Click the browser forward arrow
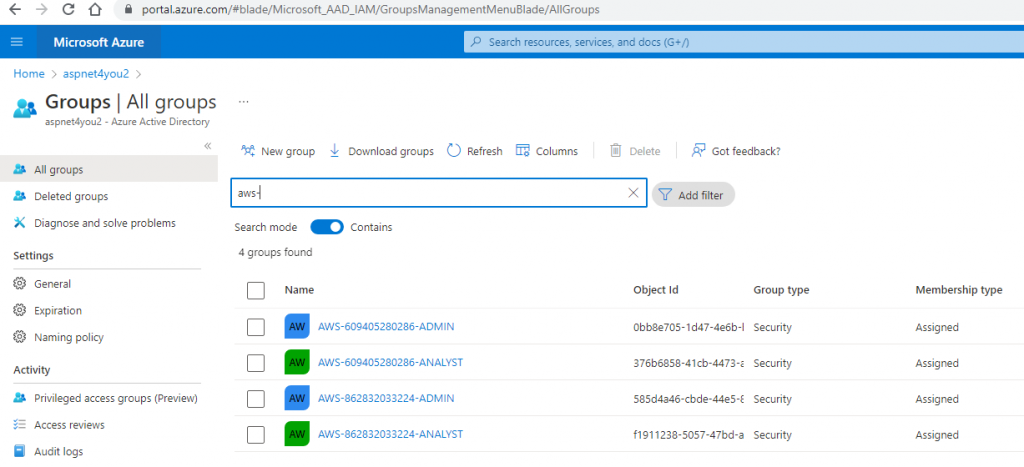This screenshot has height=467, width=1024. (41, 10)
